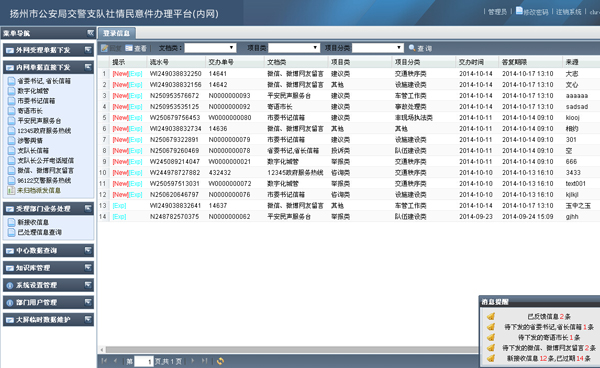This screenshot has width=600, height=368.
Task: Expand the 中心数据查询 section toggle
Action: [x=88, y=251]
